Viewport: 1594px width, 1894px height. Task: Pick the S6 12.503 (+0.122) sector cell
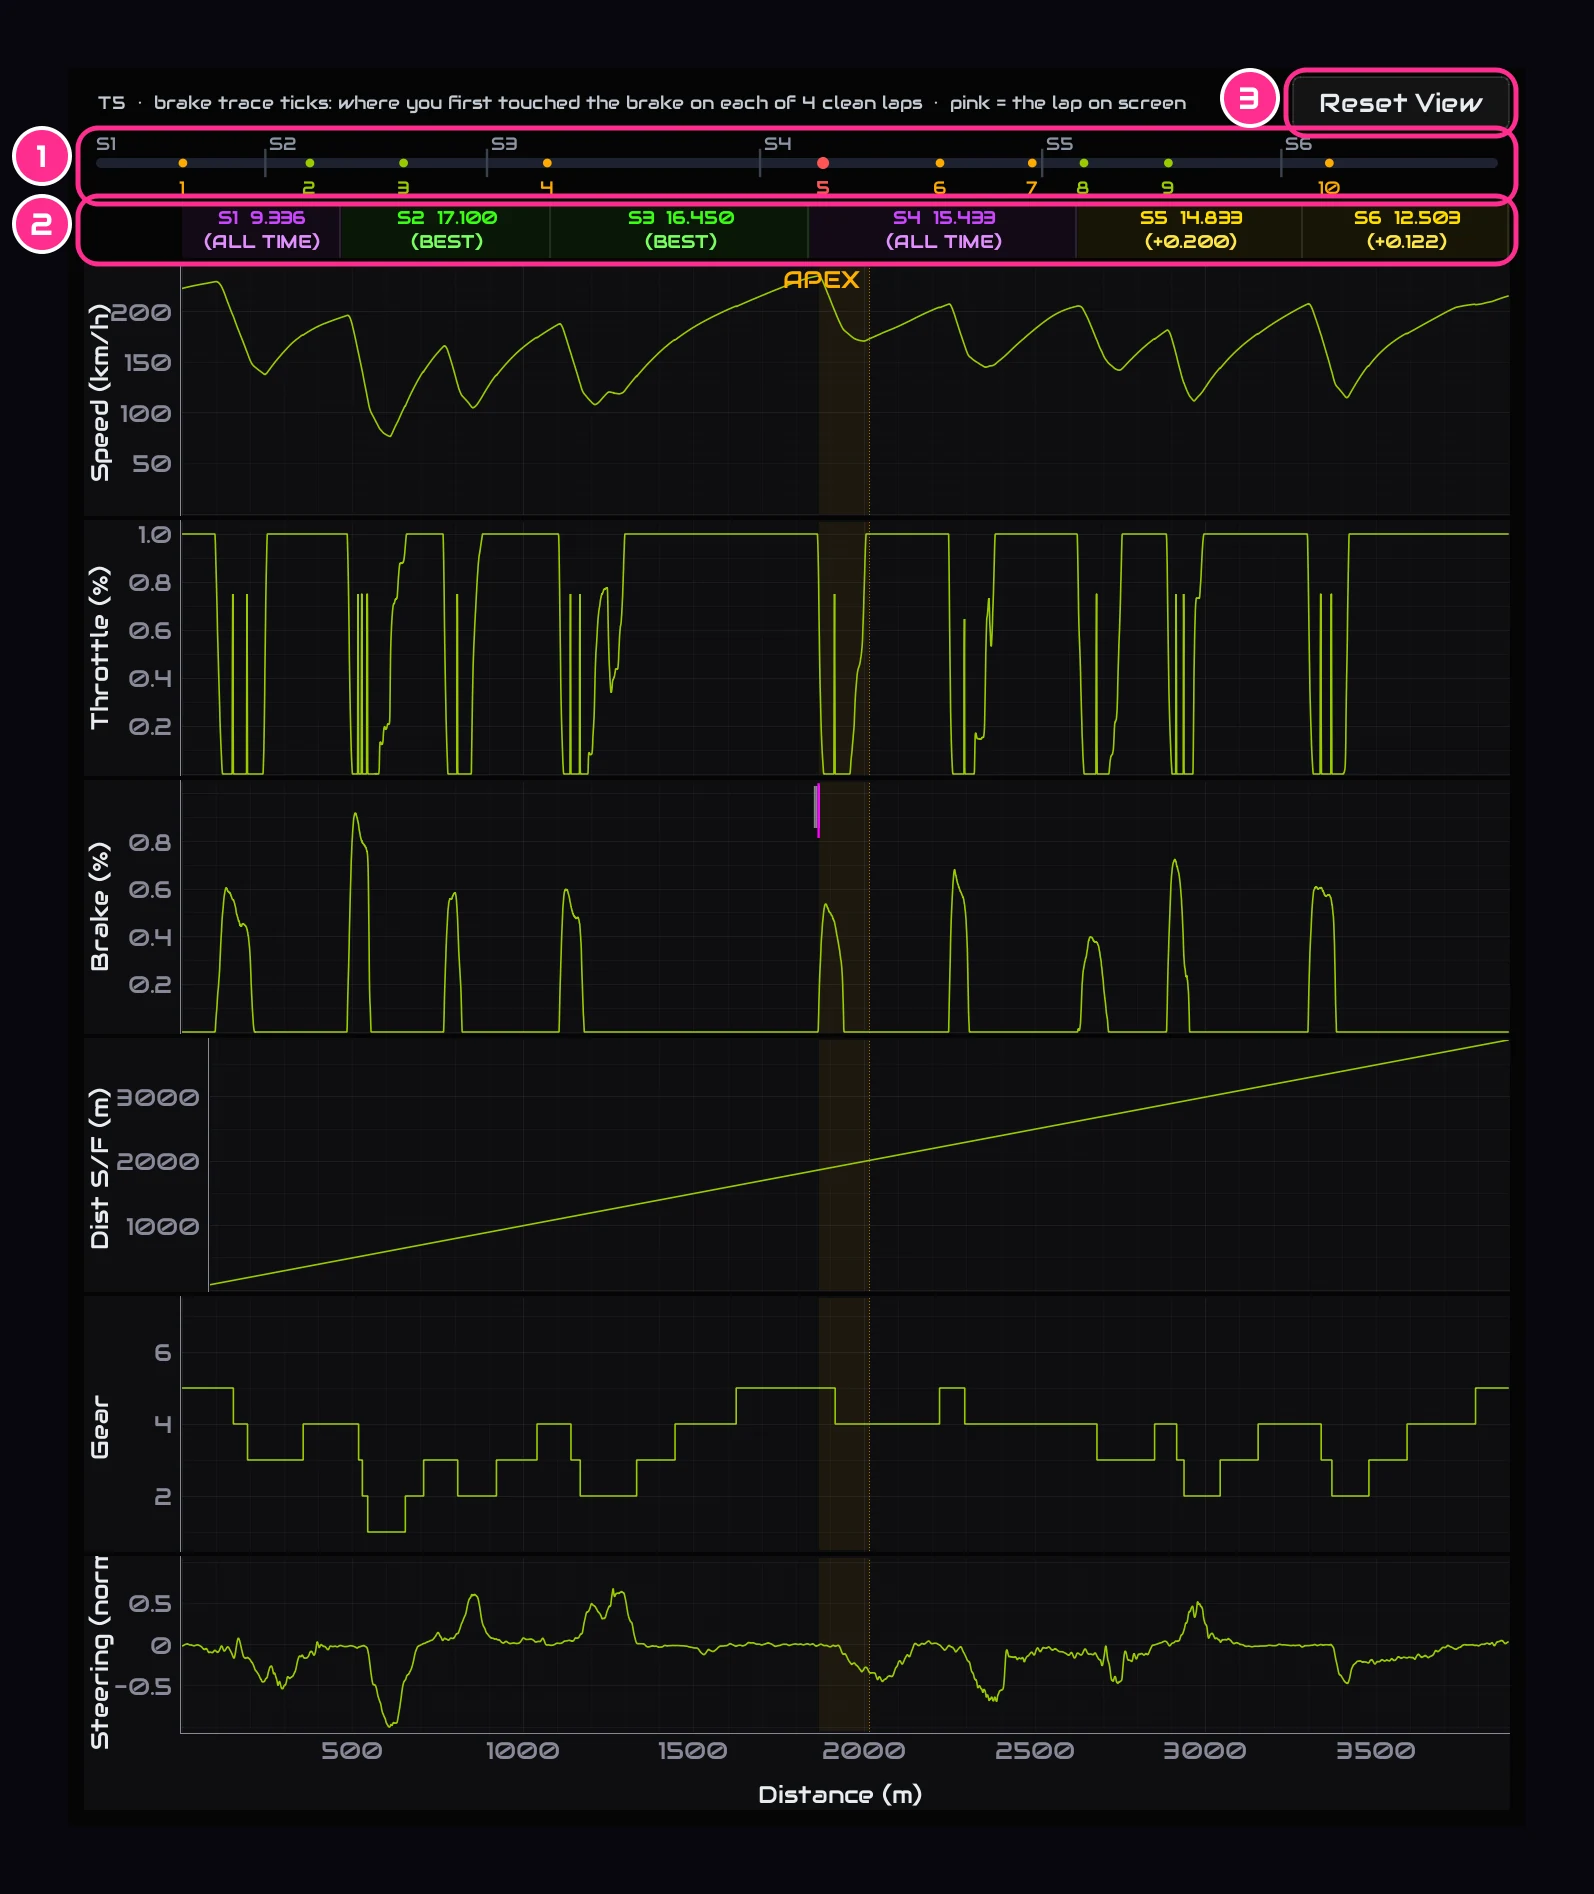click(1406, 230)
